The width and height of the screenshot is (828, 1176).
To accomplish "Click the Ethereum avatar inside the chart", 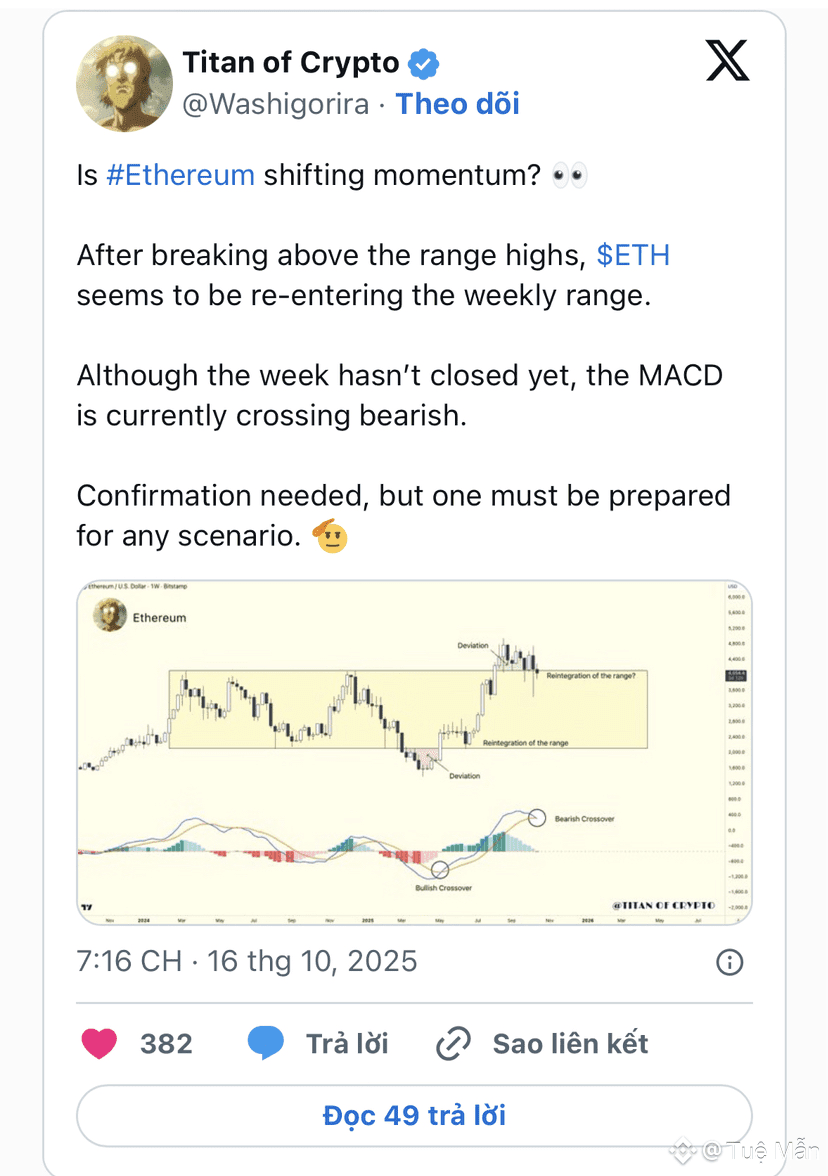I will pos(108,617).
